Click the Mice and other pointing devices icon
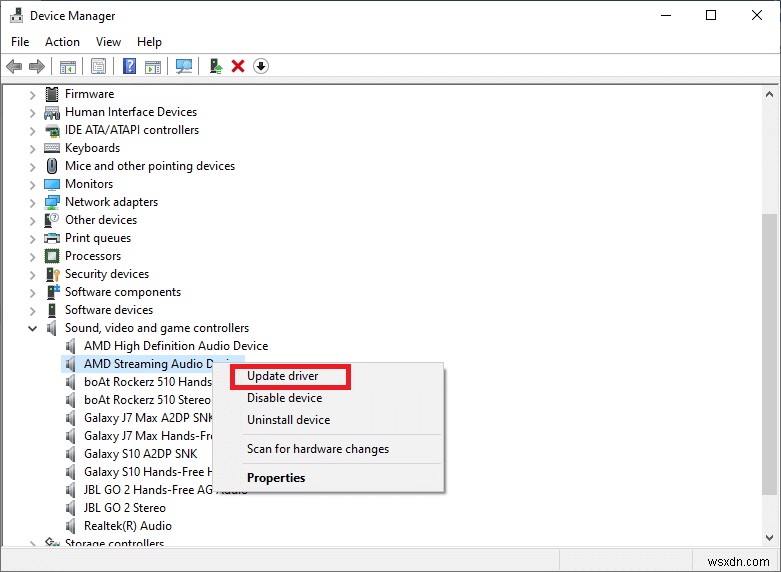Screen dimensions: 781x572 point(52,166)
